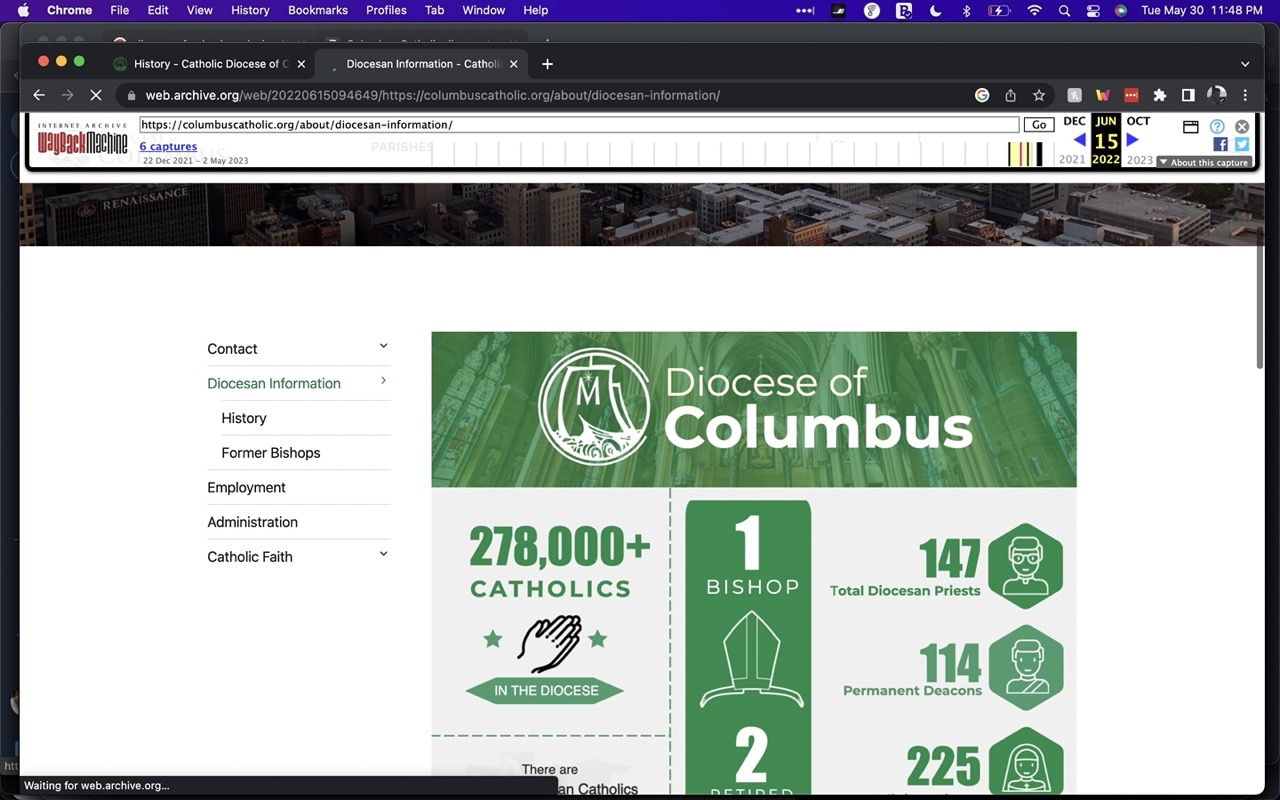Focus the Wayback Machine URL field
This screenshot has width=1280, height=800.
pyautogui.click(x=579, y=125)
